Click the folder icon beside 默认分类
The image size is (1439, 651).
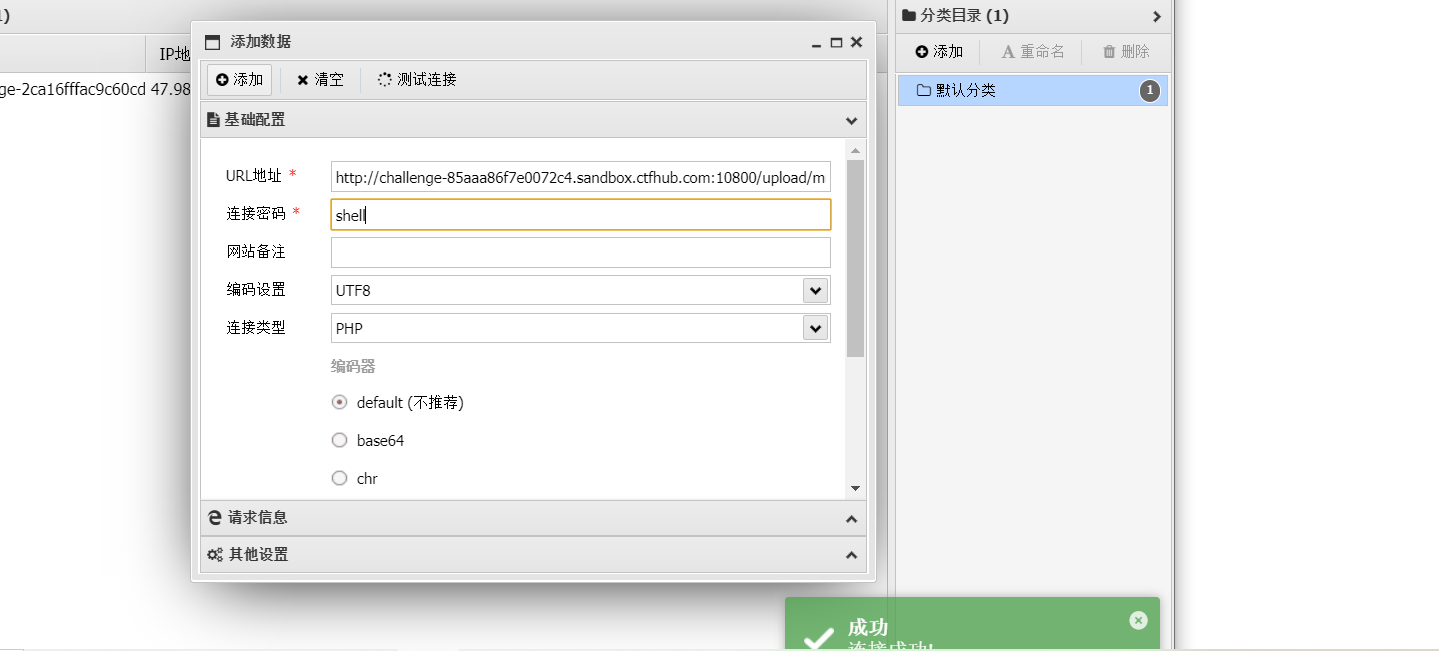[923, 90]
